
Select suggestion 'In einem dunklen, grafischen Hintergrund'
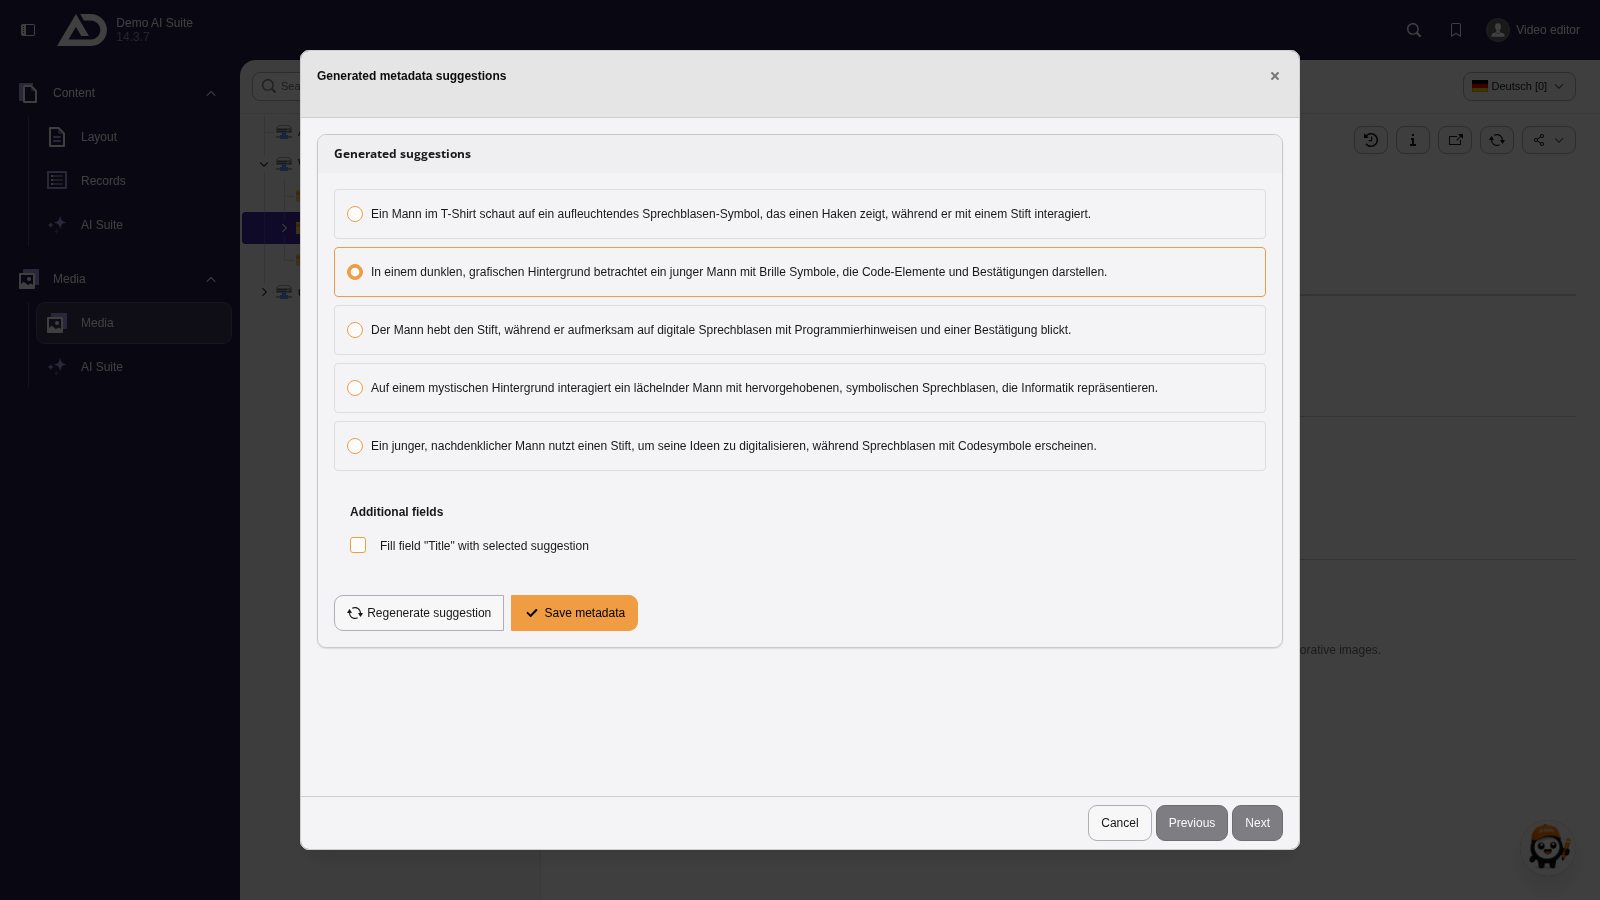tap(800, 272)
